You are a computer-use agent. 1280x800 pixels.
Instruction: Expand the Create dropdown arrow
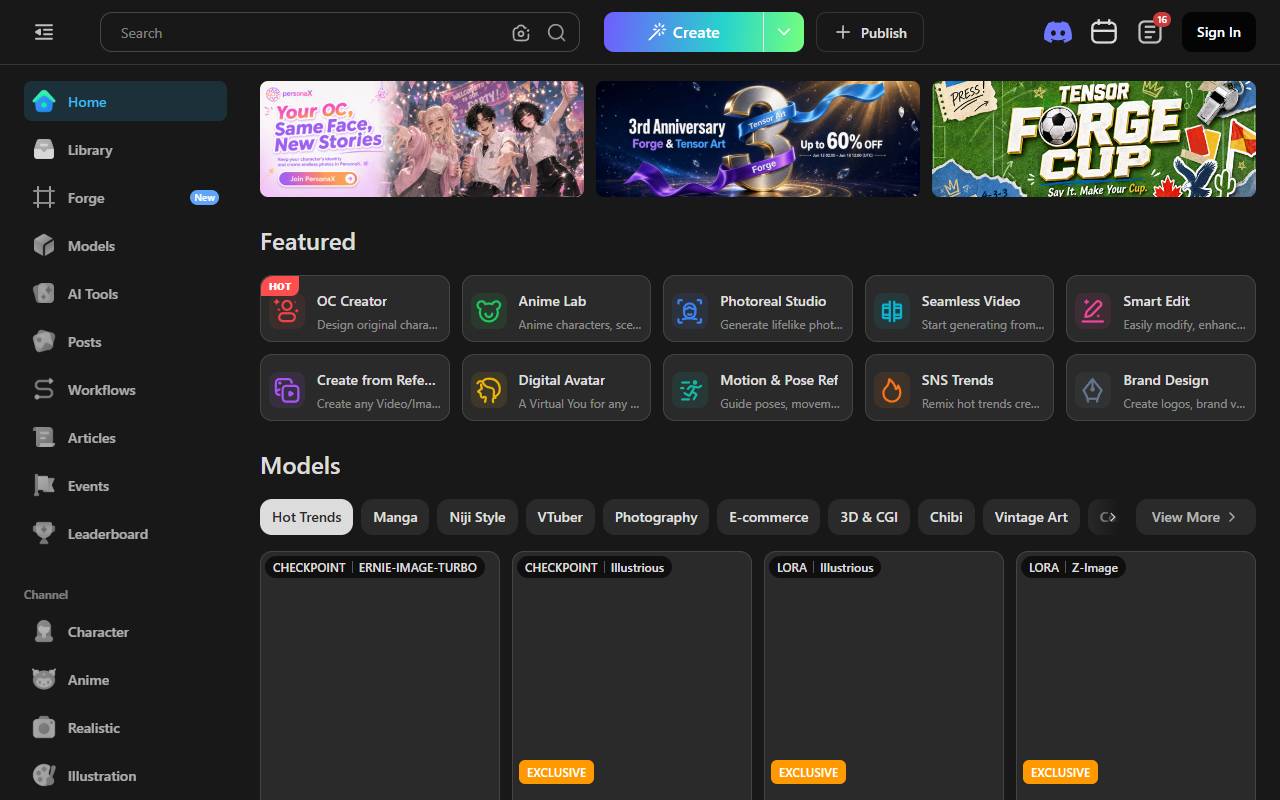tap(784, 32)
